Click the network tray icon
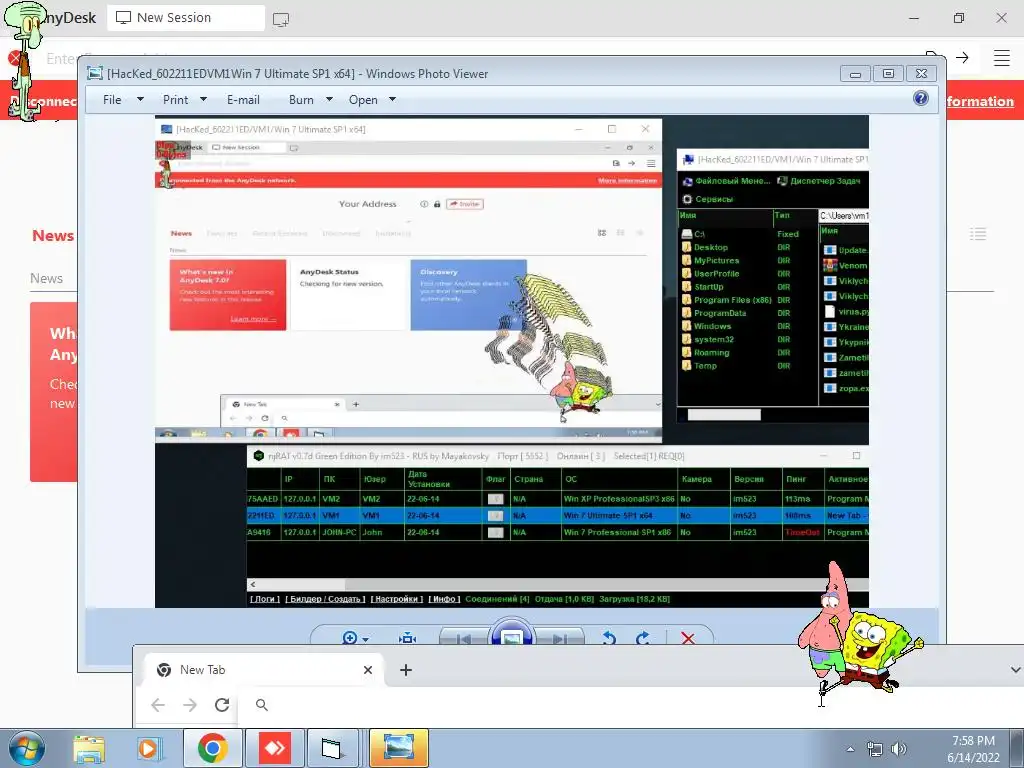 click(874, 749)
